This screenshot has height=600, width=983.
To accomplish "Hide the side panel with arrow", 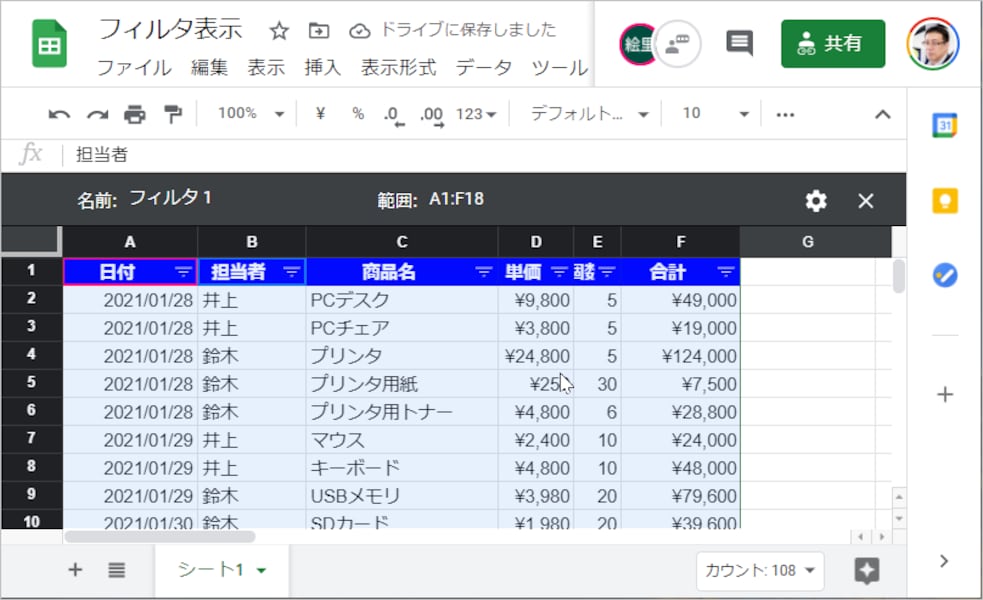I will [x=944, y=561].
